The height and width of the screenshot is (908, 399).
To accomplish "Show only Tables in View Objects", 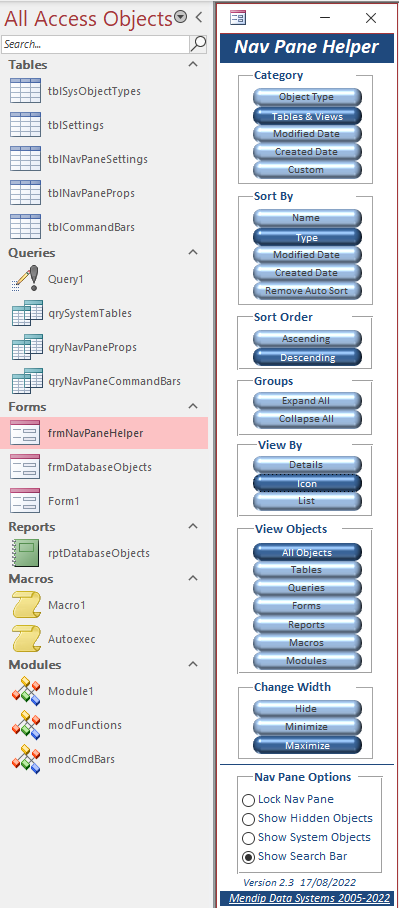I will (307, 570).
